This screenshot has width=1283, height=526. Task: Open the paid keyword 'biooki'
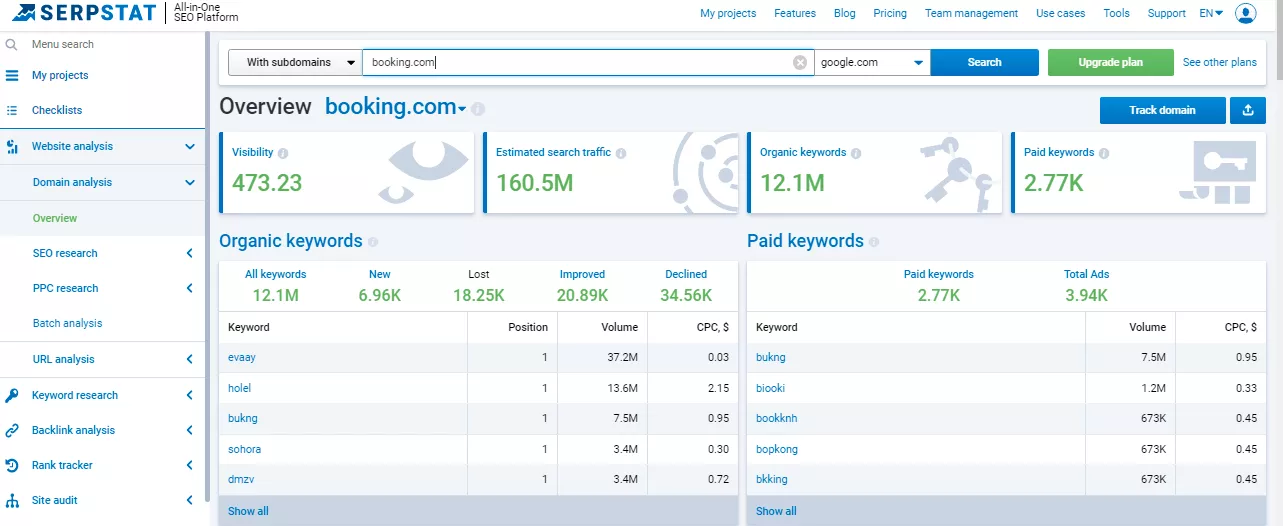(x=770, y=388)
